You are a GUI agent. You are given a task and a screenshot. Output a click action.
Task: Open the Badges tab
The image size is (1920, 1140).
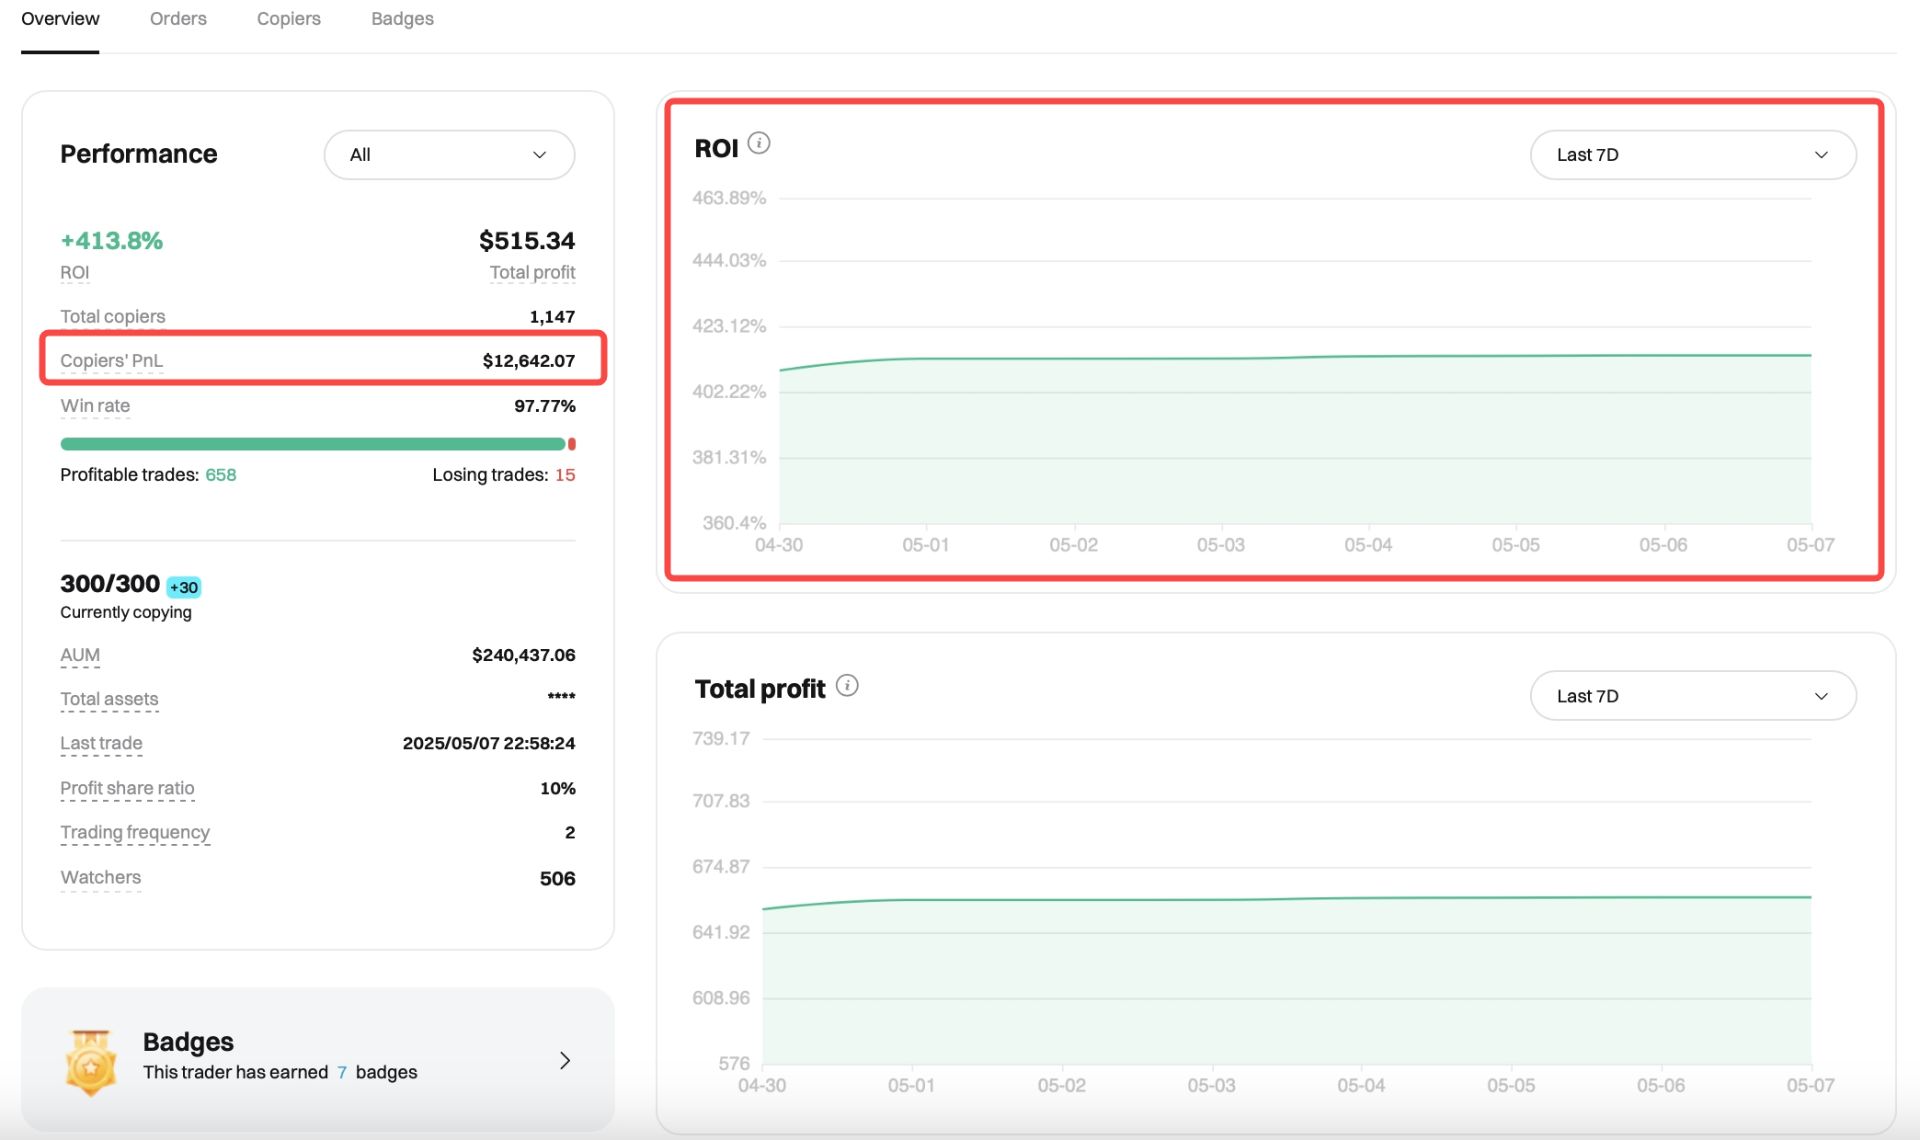[402, 18]
